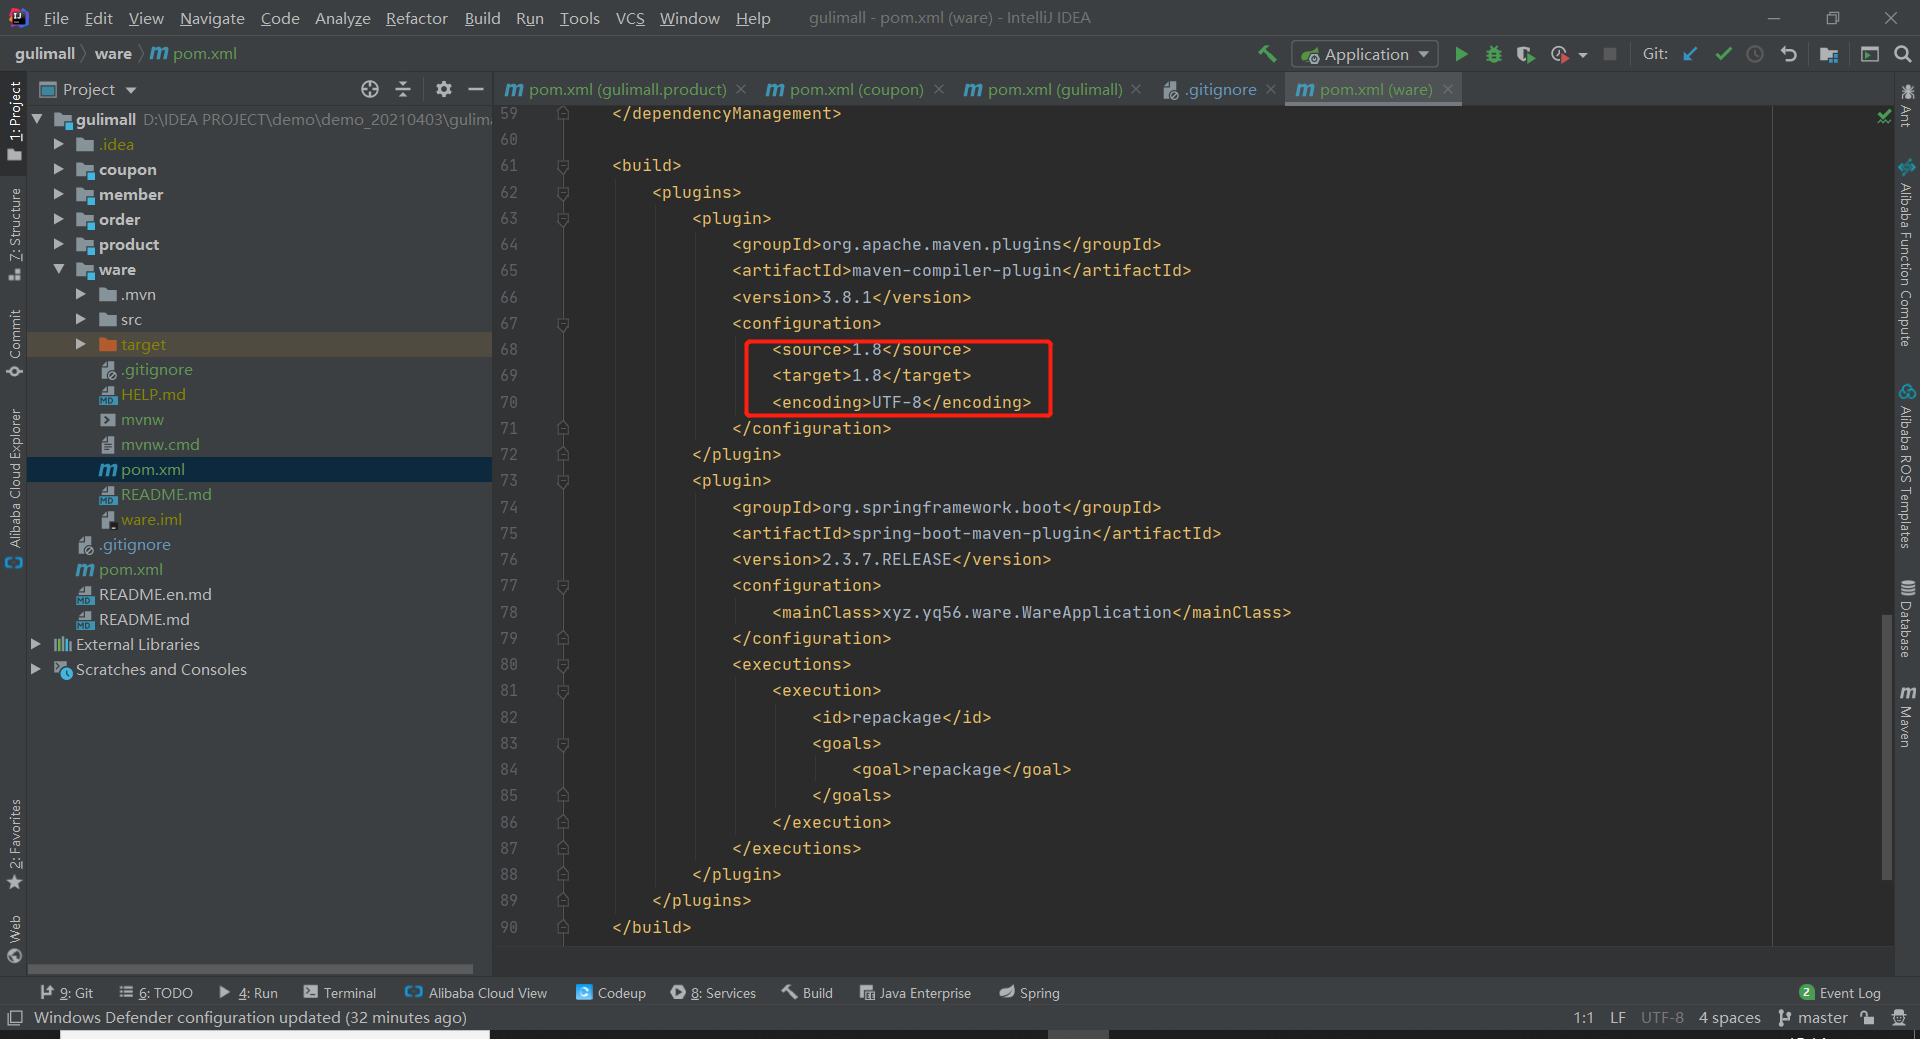Toggle read-only lock icon in status bar

point(1867,1017)
